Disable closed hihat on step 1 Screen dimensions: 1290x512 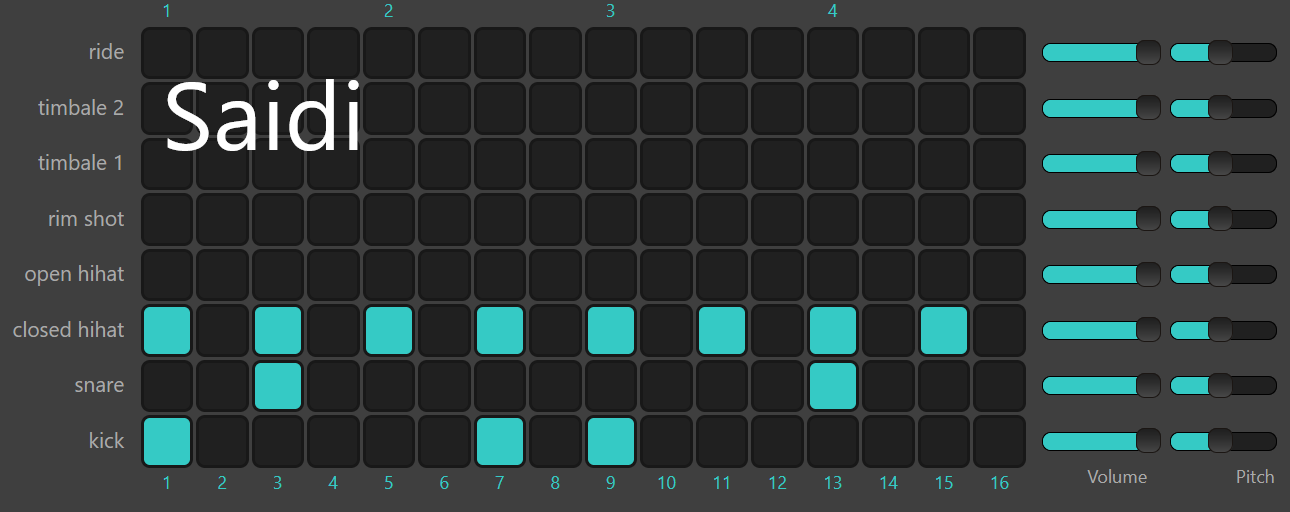click(x=166, y=330)
